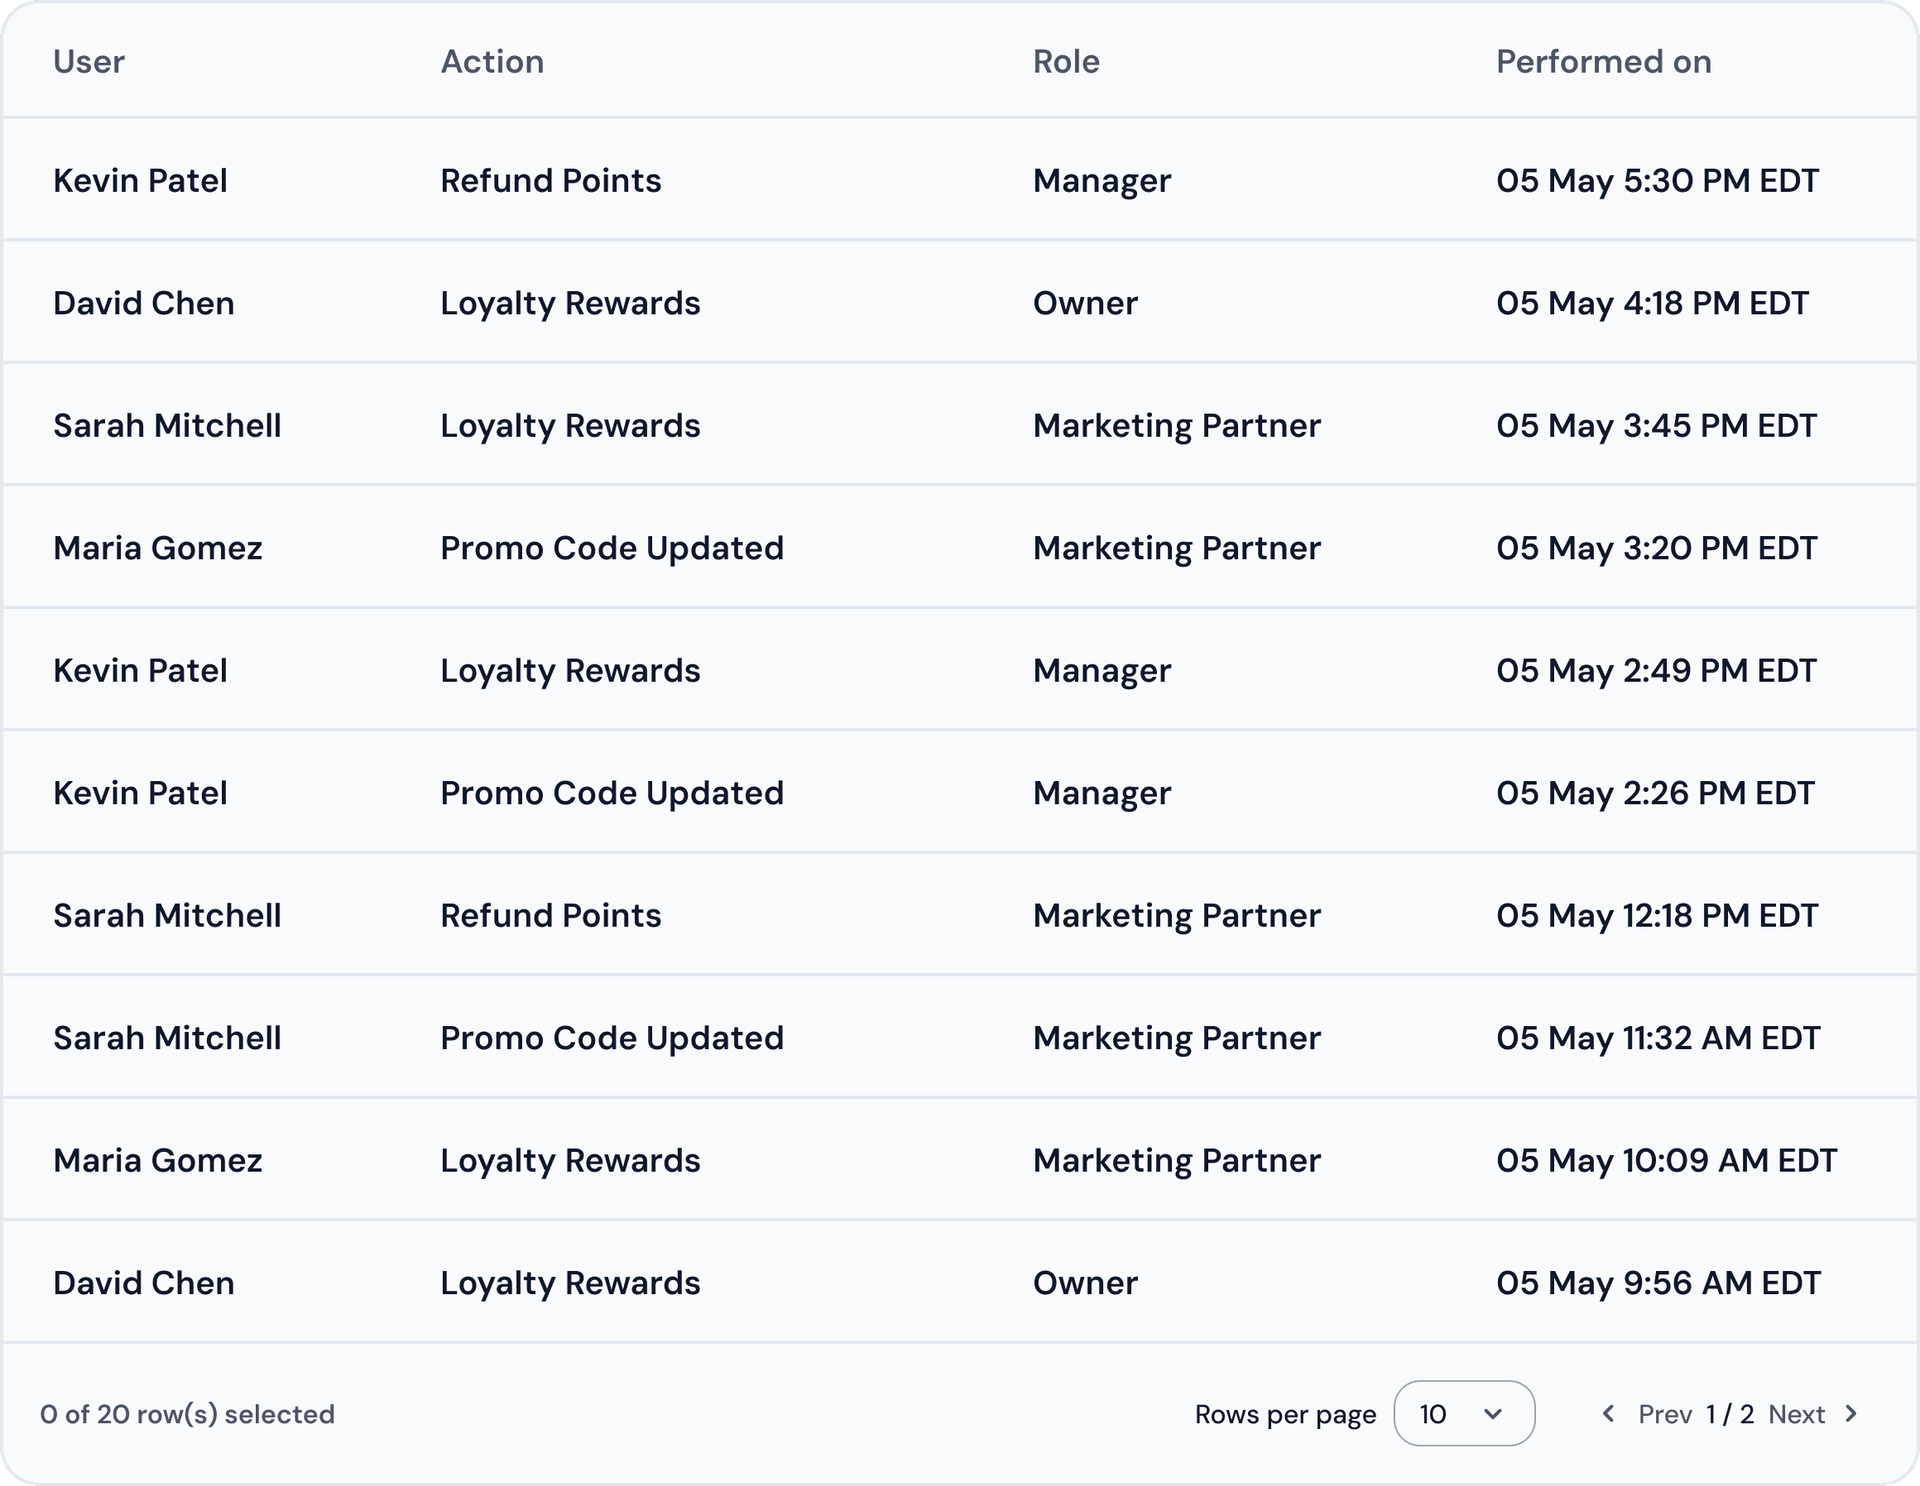Select Sarah Mitchell in the 11:32 AM row
Image resolution: width=1920 pixels, height=1486 pixels.
[x=167, y=1038]
